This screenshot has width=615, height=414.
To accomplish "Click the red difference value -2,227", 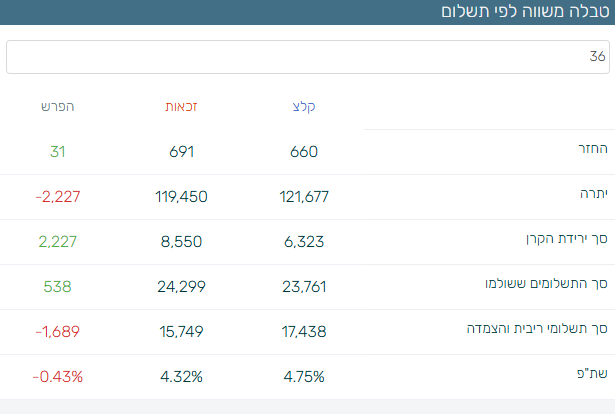I will click(57, 197).
